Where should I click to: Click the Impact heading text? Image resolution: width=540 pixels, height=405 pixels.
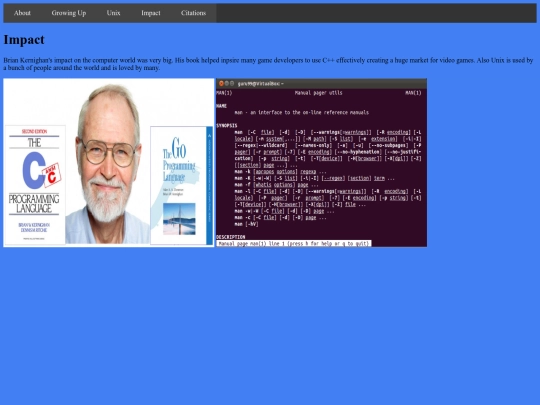click(24, 40)
